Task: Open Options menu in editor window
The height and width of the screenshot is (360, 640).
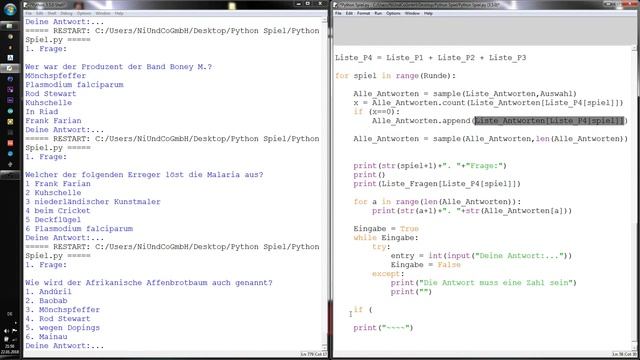Action: [x=393, y=13]
